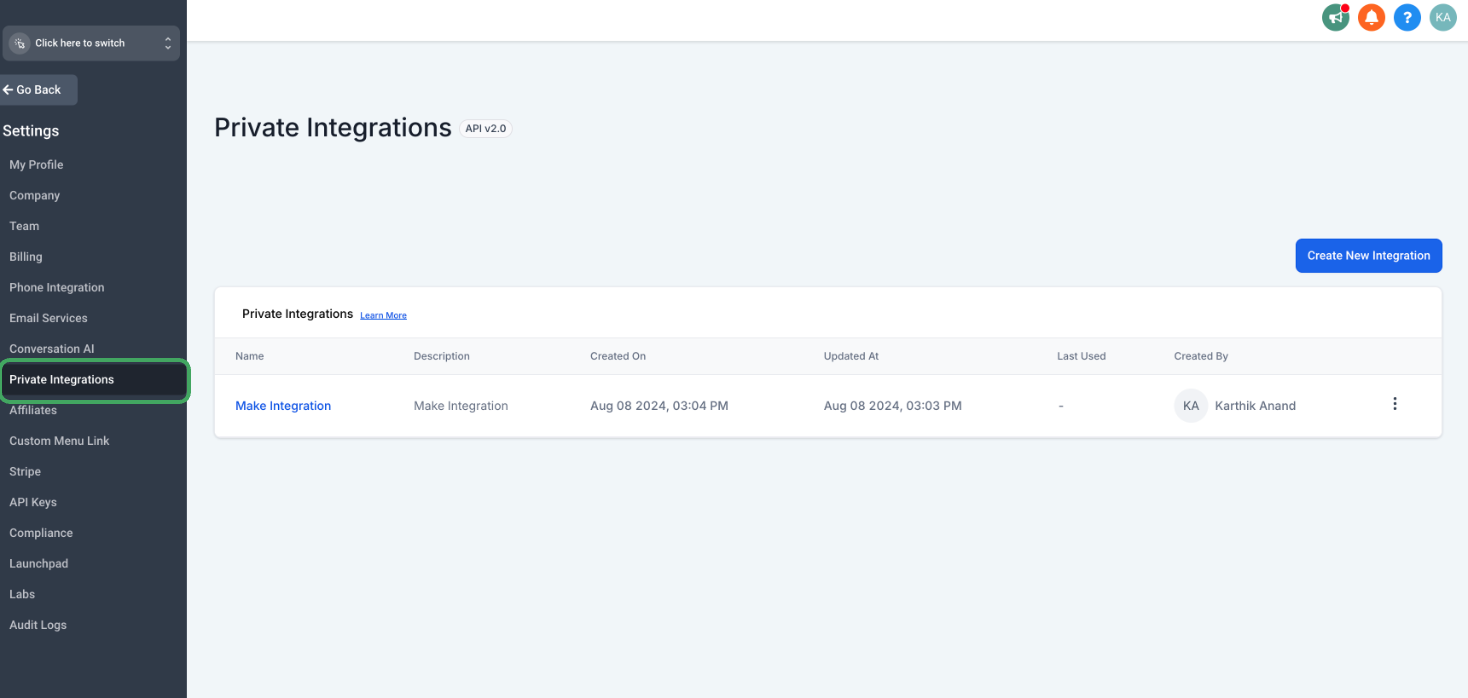Click the Go Back button
Screen dimensions: 1468x698
click(37, 90)
